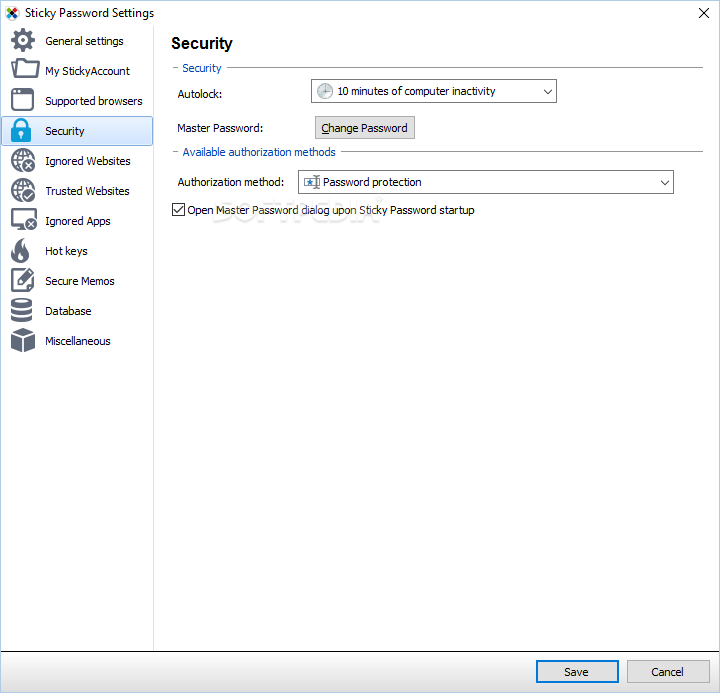
Task: Click the Secure Memos notepad icon
Action: tap(22, 280)
